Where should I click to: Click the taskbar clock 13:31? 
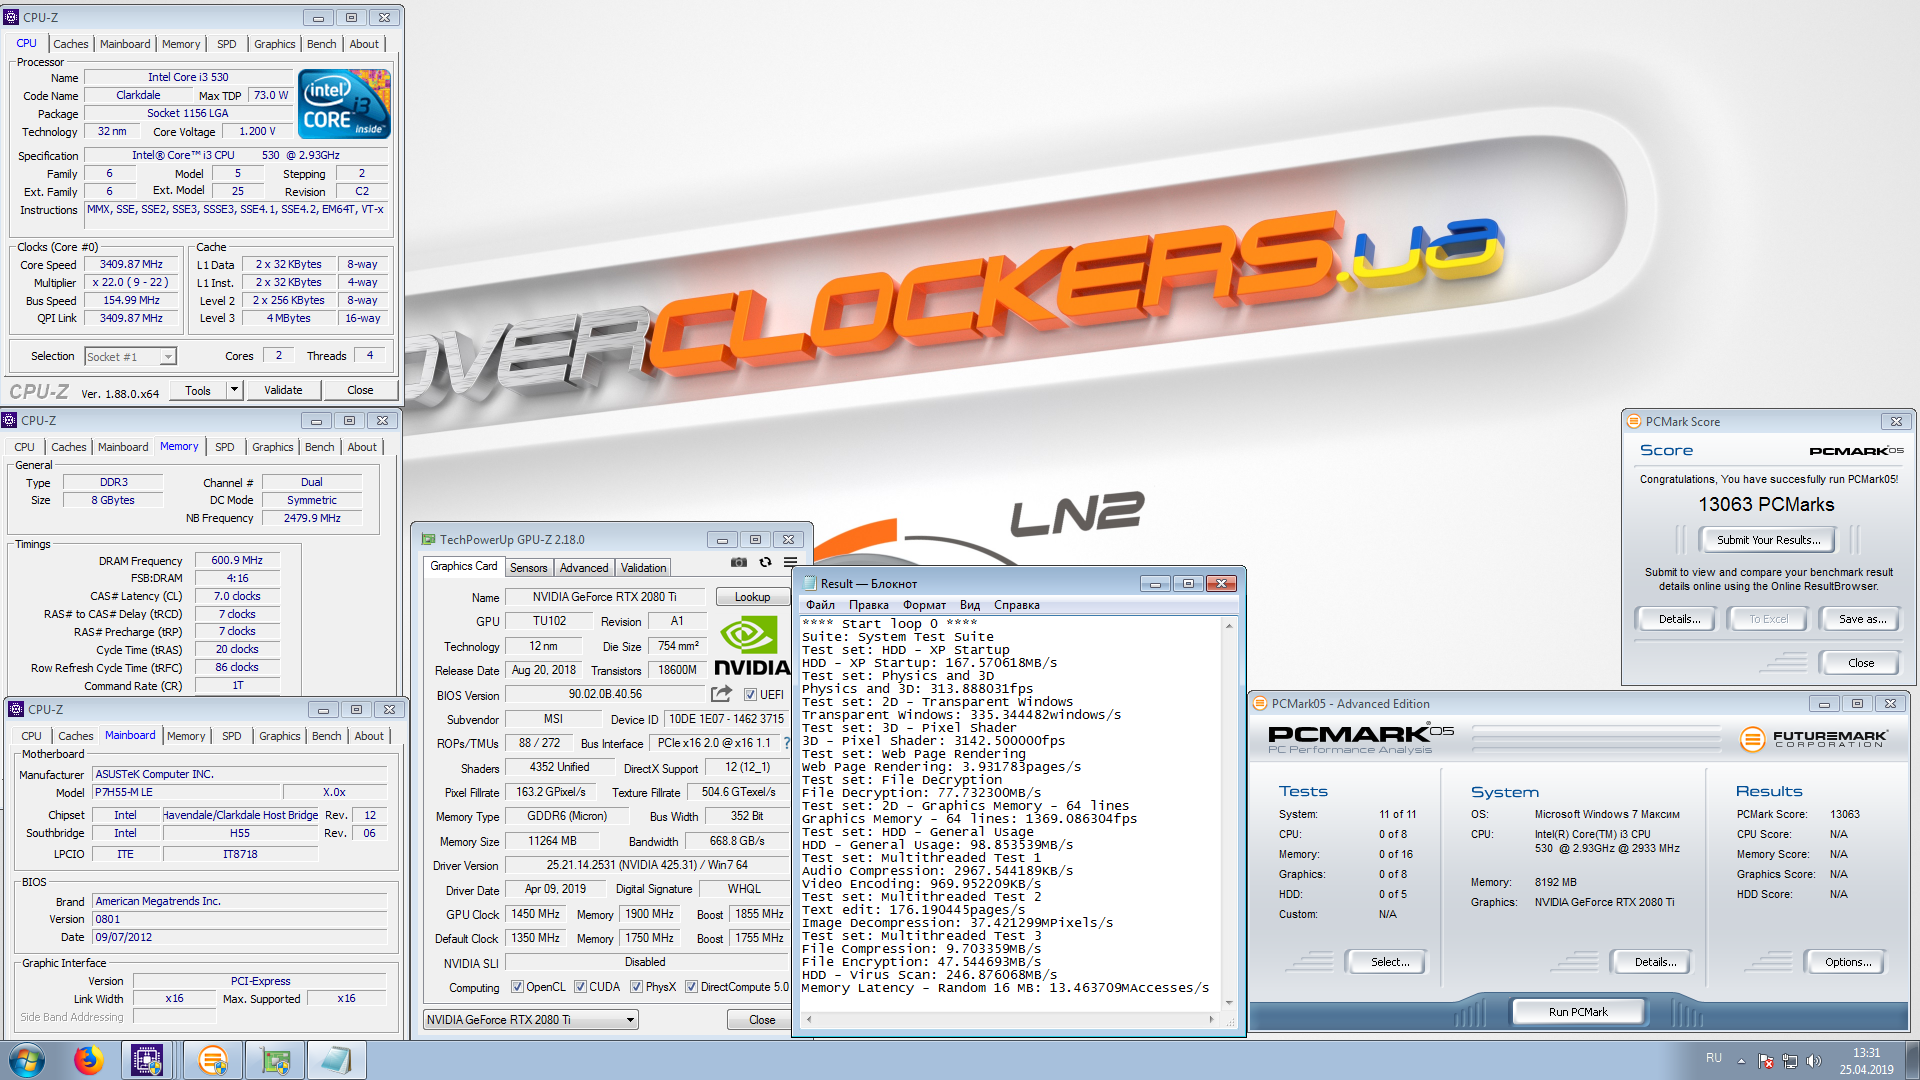[1866, 1053]
